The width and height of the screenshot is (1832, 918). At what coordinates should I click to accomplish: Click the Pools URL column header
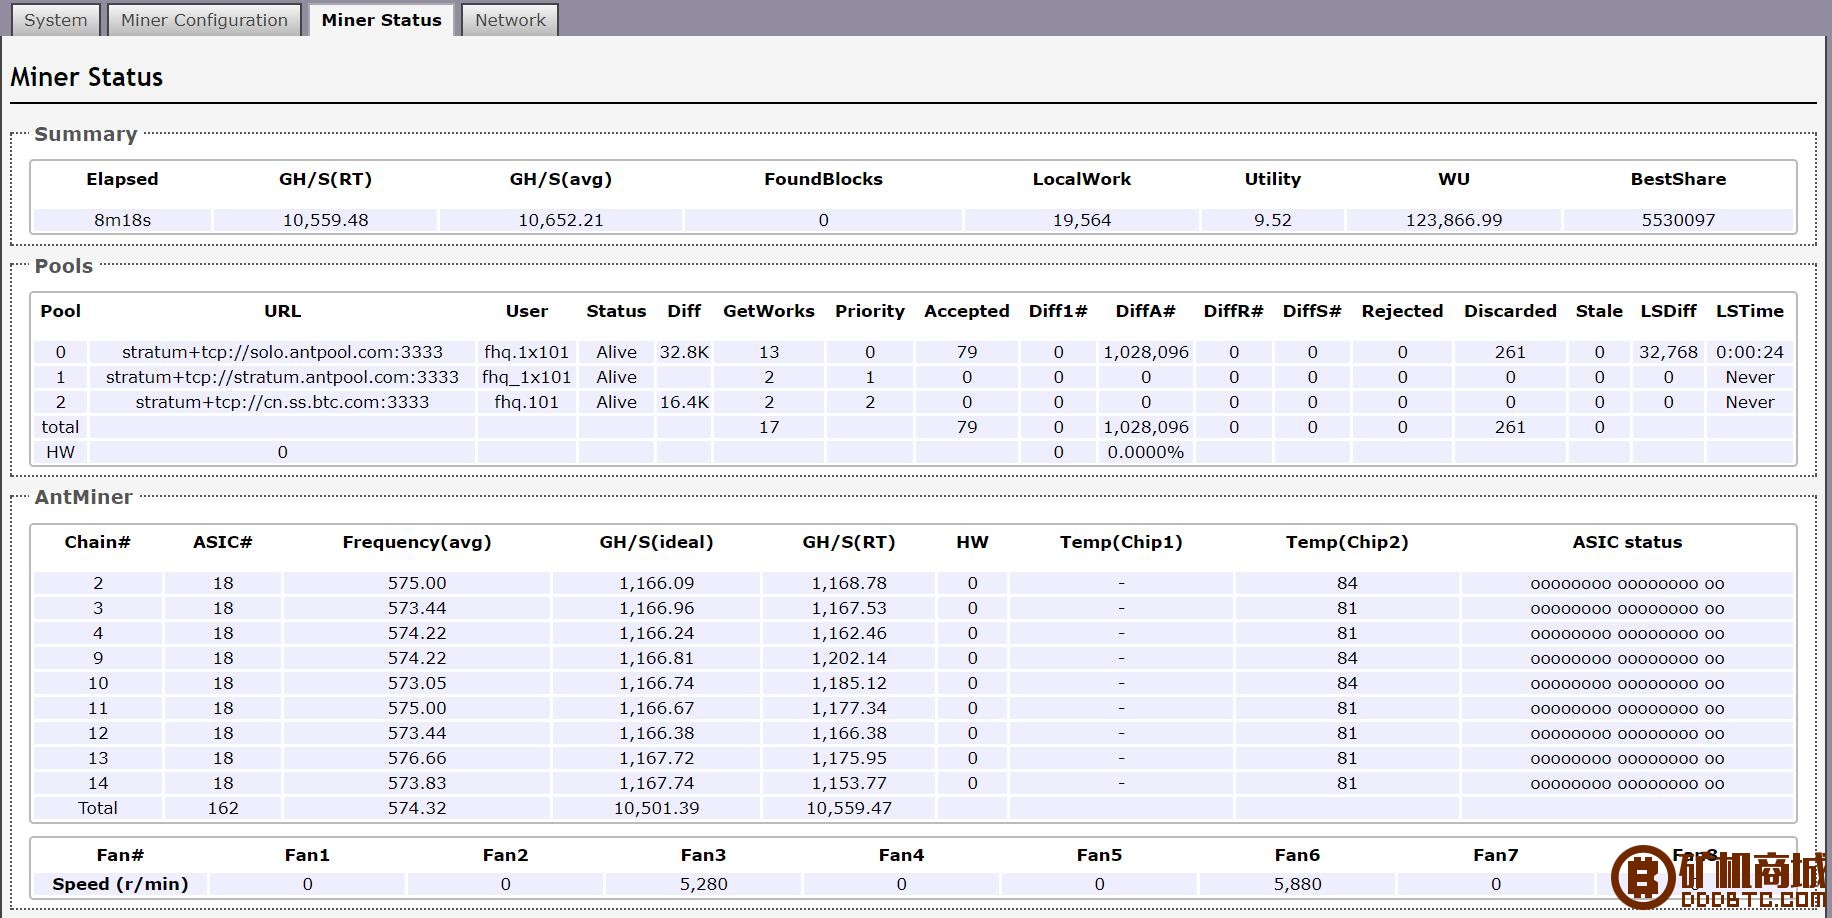pos(282,311)
